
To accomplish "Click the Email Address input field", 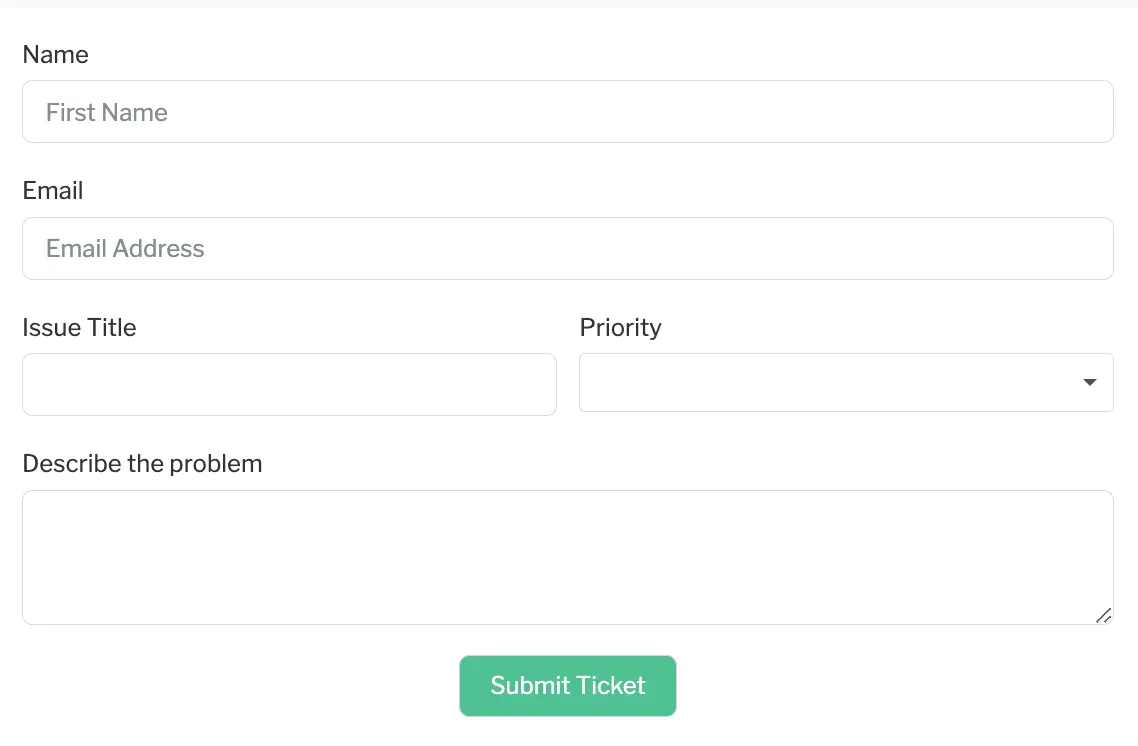I will (568, 248).
